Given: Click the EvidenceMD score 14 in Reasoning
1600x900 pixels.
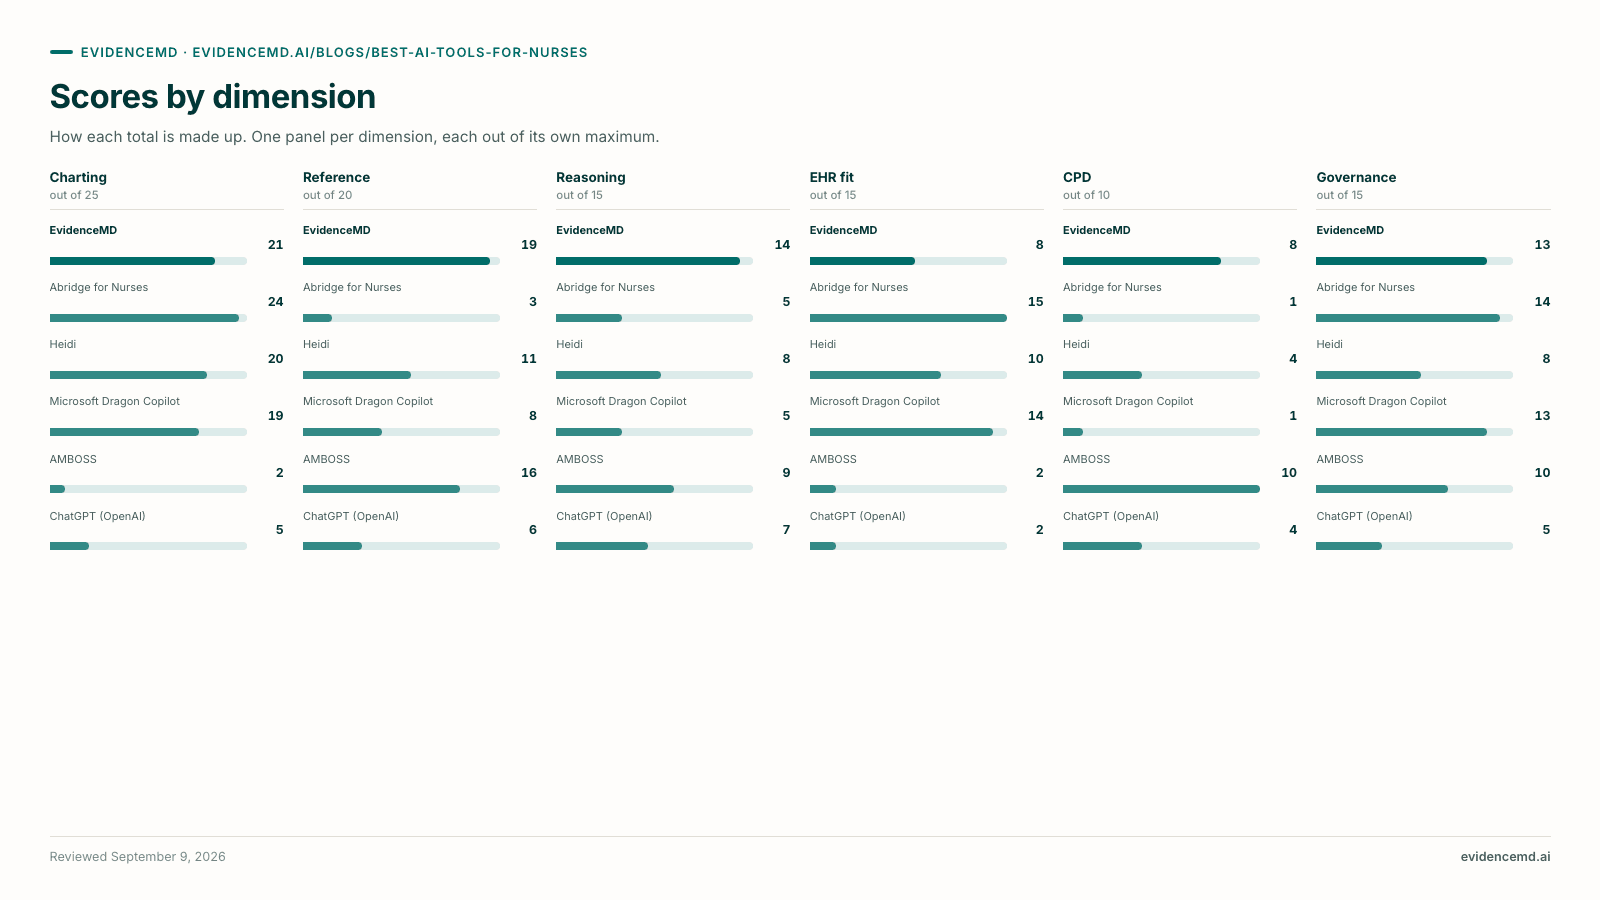Looking at the screenshot, I should (x=782, y=244).
